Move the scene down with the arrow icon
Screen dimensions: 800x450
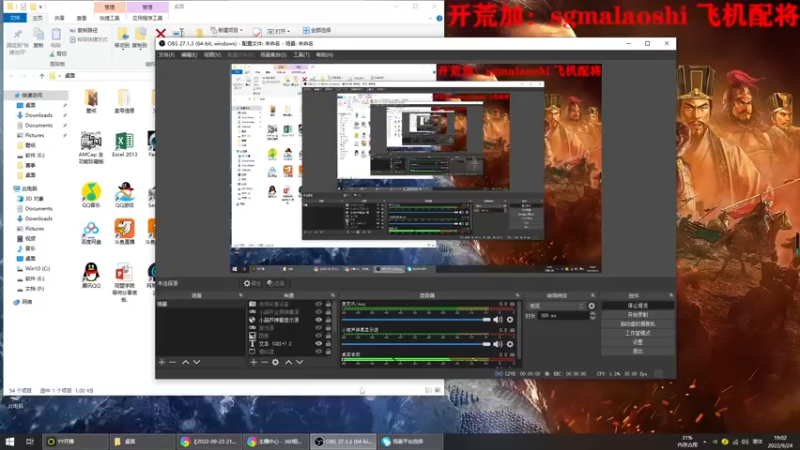(196, 362)
